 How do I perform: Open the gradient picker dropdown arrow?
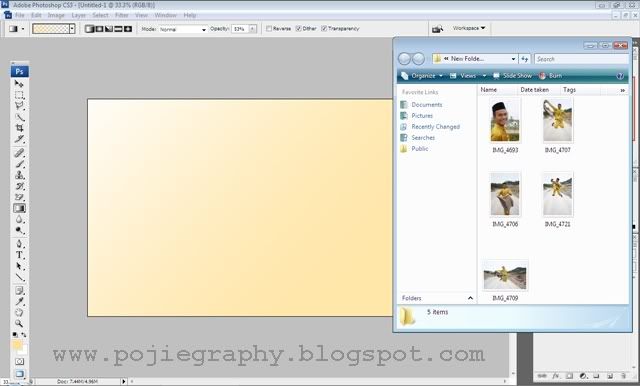click(72, 29)
